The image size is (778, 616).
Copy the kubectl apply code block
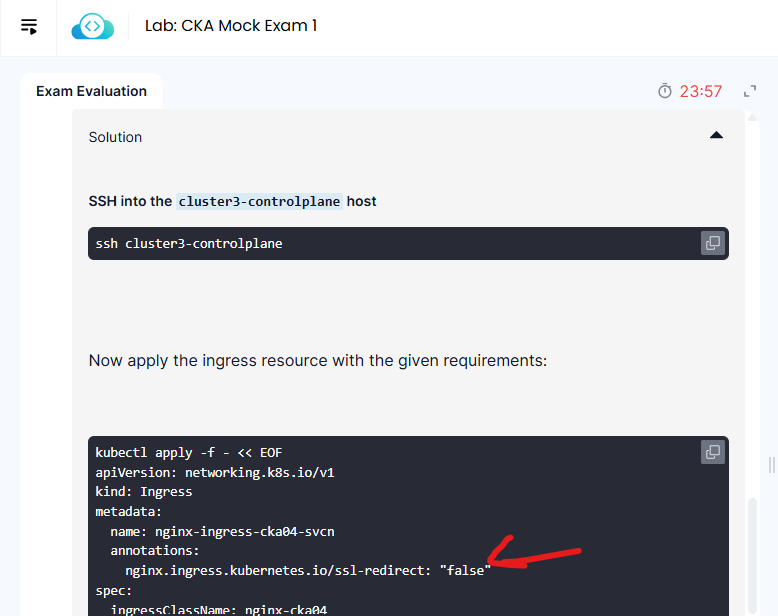pyautogui.click(x=712, y=452)
